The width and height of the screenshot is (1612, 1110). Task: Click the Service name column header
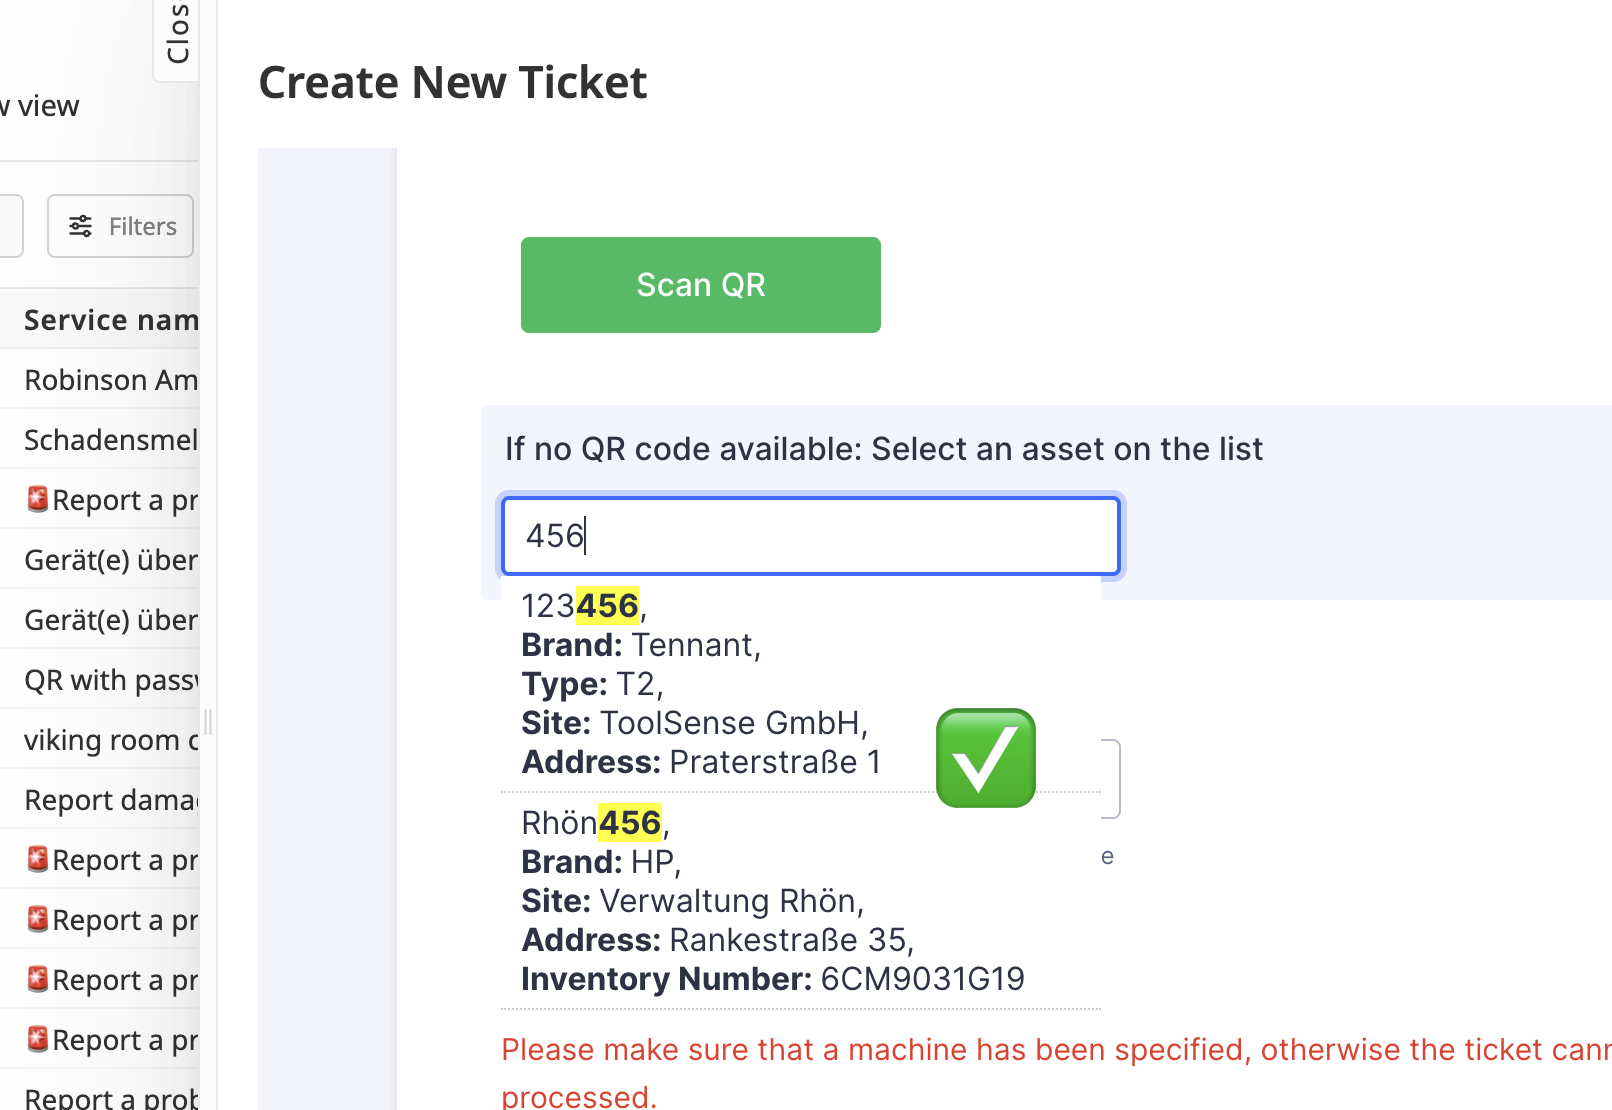(x=110, y=320)
